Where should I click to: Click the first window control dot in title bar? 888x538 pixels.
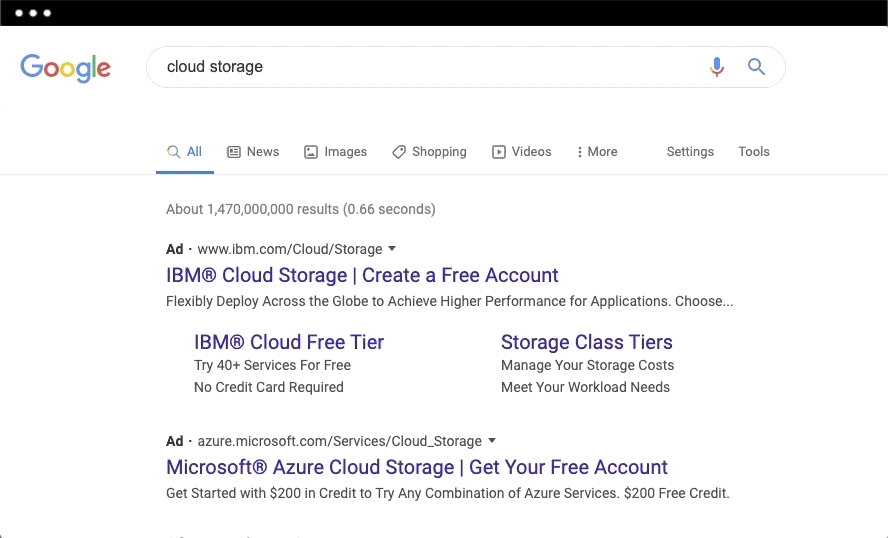pyautogui.click(x=19, y=14)
